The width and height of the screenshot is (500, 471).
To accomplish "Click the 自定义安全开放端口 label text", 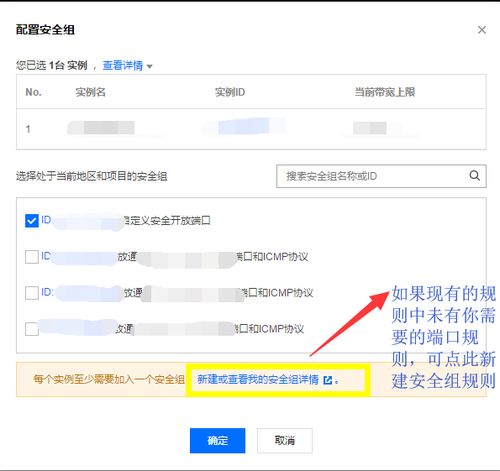I will pos(167,220).
